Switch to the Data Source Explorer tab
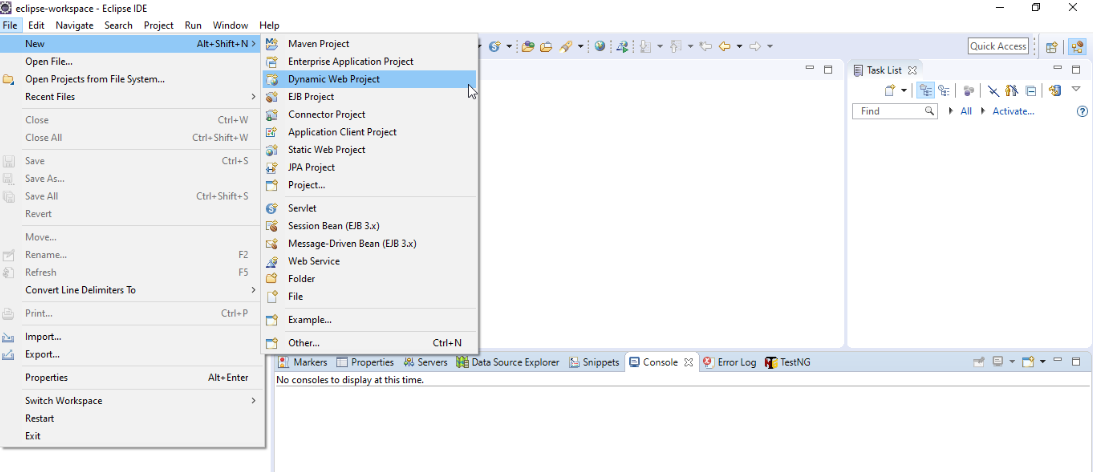 point(509,363)
